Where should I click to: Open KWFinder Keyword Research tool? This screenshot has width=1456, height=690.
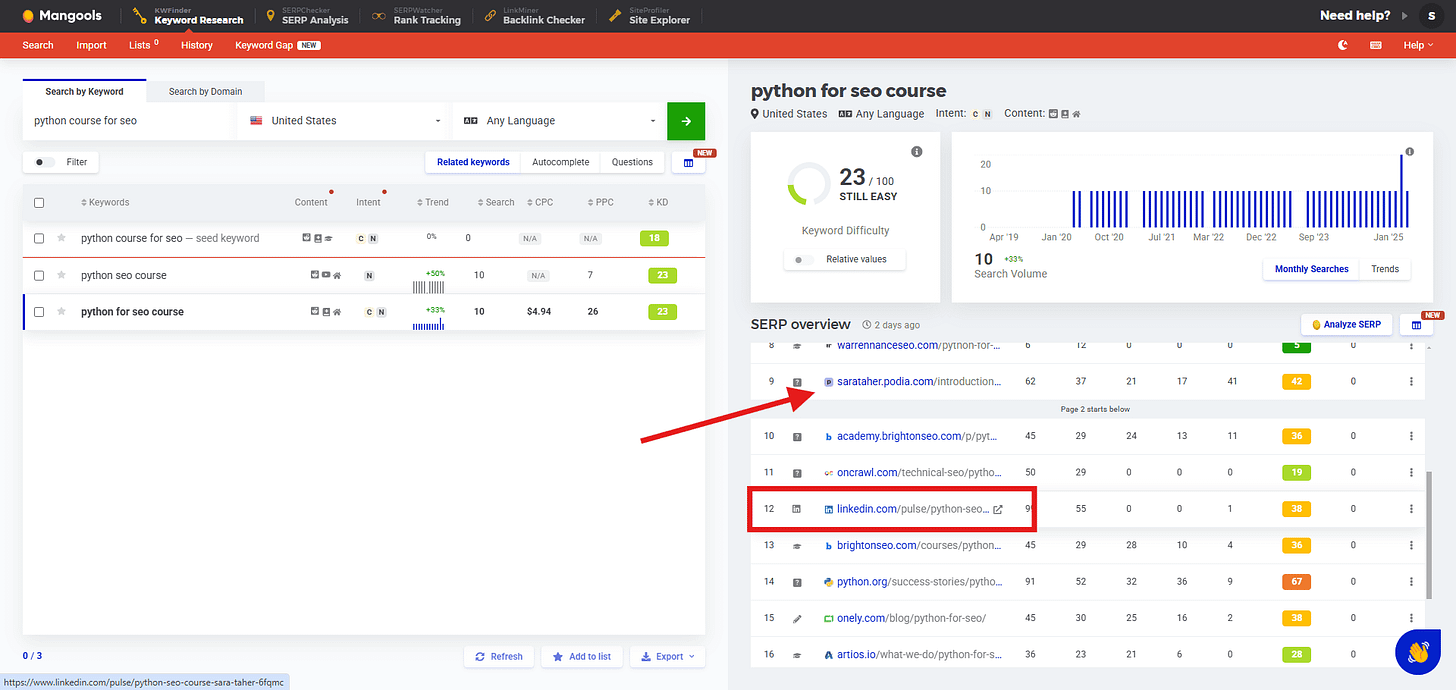188,16
